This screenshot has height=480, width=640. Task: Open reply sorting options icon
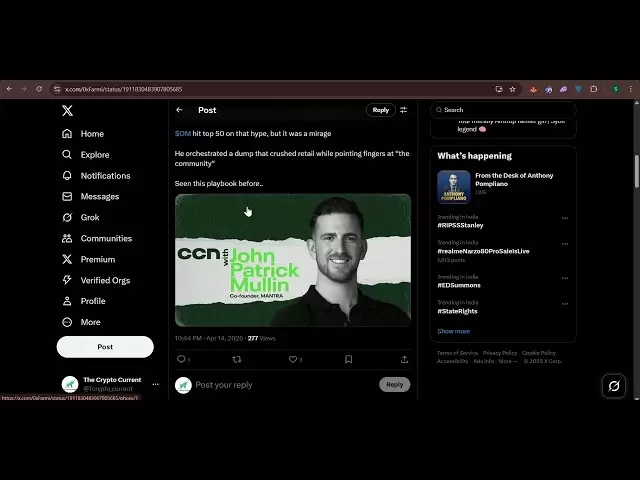click(x=404, y=110)
